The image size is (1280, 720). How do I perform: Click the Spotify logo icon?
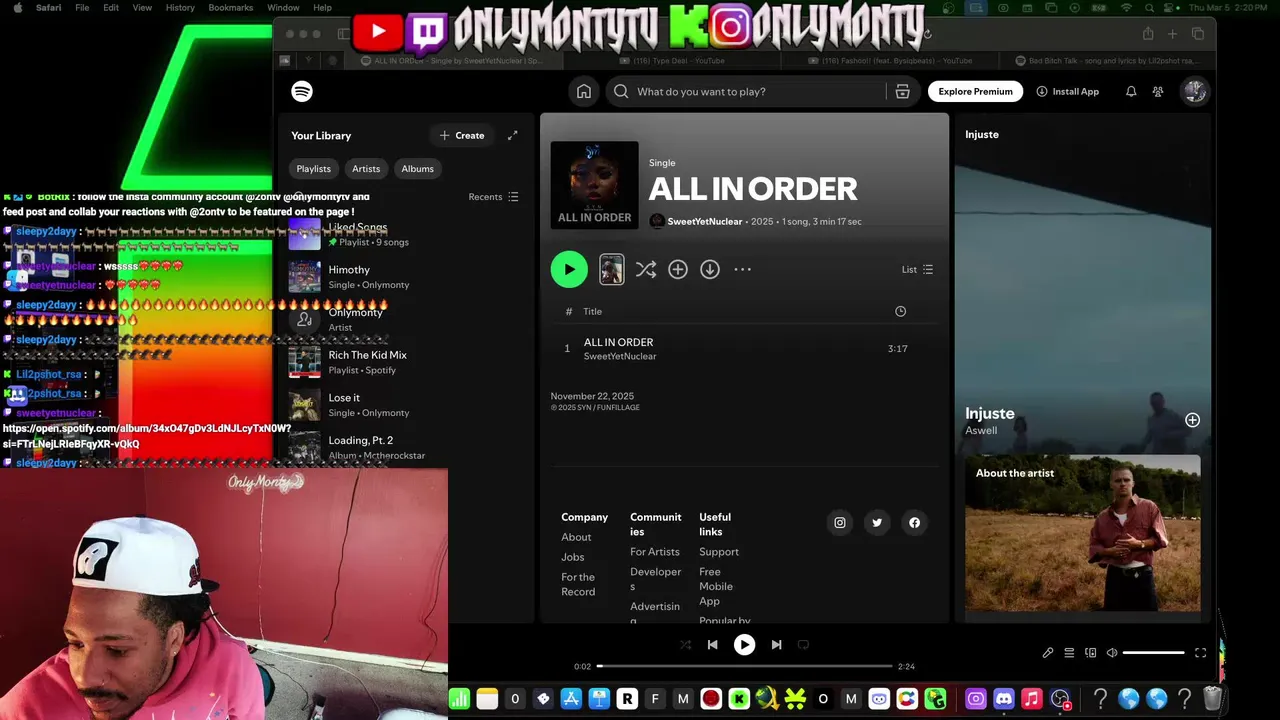[302, 91]
